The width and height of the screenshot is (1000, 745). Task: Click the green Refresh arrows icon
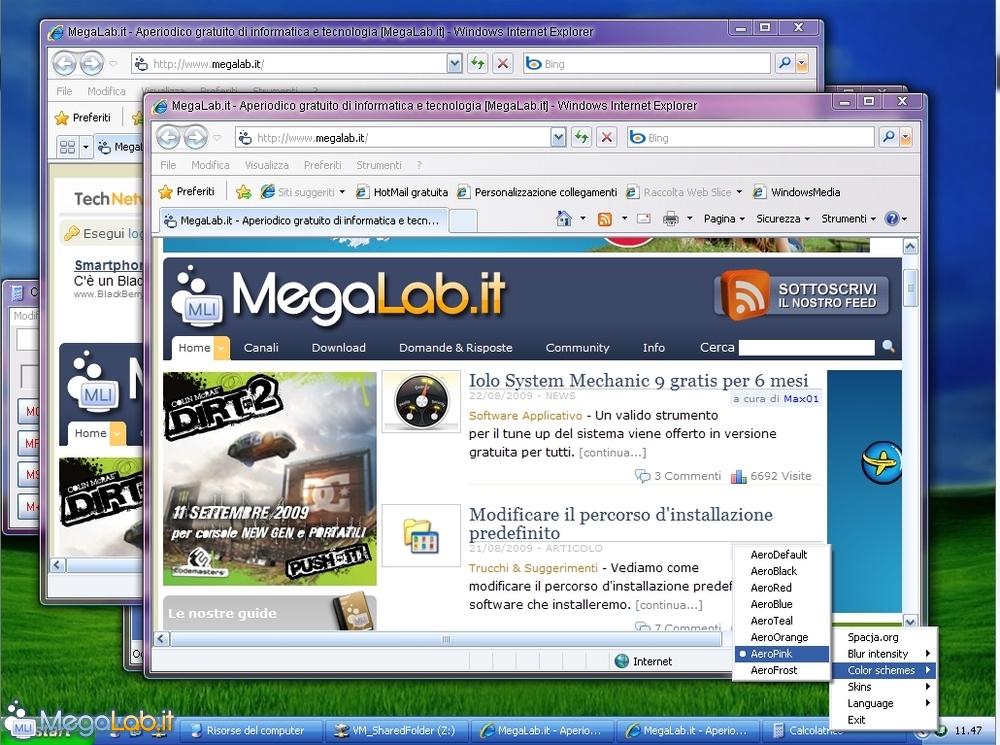click(x=581, y=138)
